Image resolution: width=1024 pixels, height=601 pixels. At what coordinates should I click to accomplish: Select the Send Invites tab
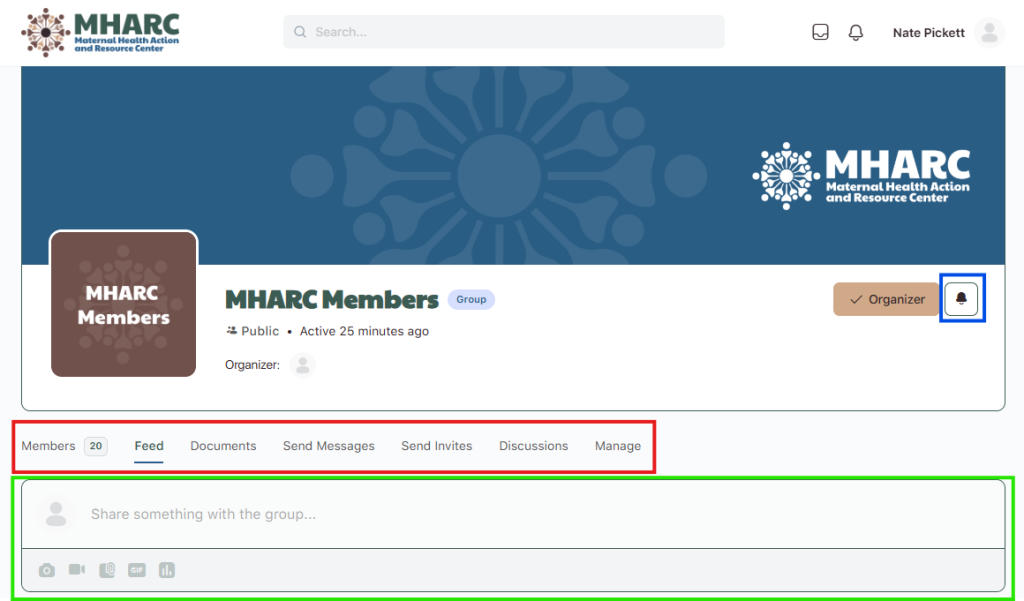click(436, 446)
